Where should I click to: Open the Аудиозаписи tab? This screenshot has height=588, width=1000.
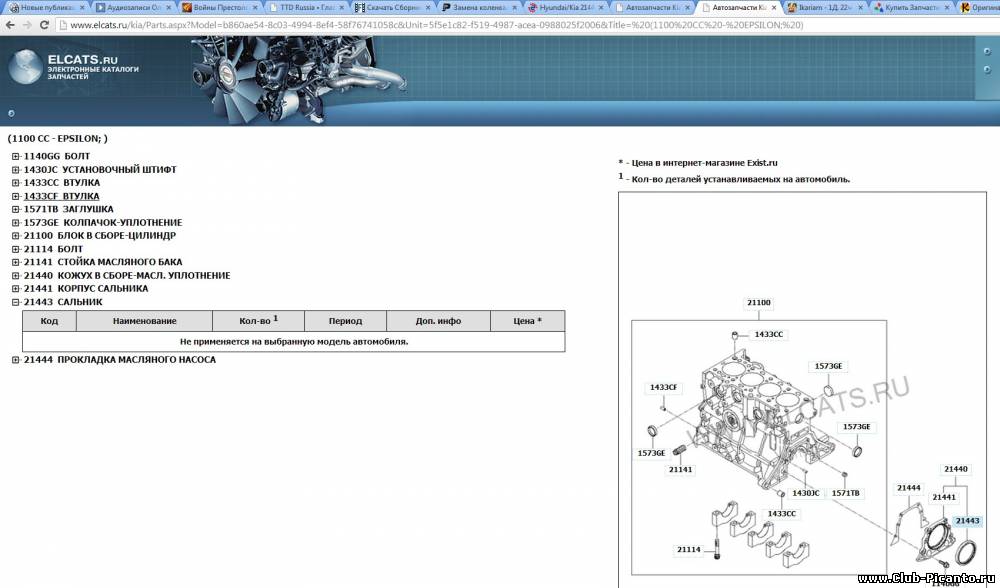point(133,8)
